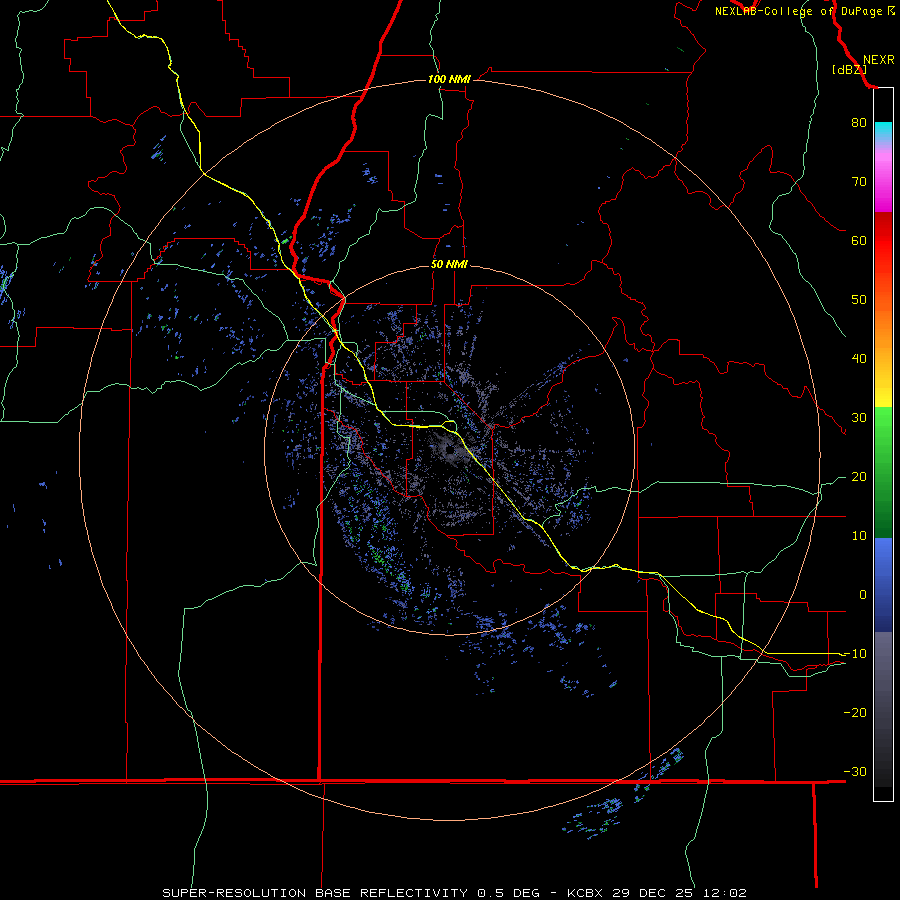Click the [dBZ] unit label
Screen dimensions: 900x900
point(849,70)
